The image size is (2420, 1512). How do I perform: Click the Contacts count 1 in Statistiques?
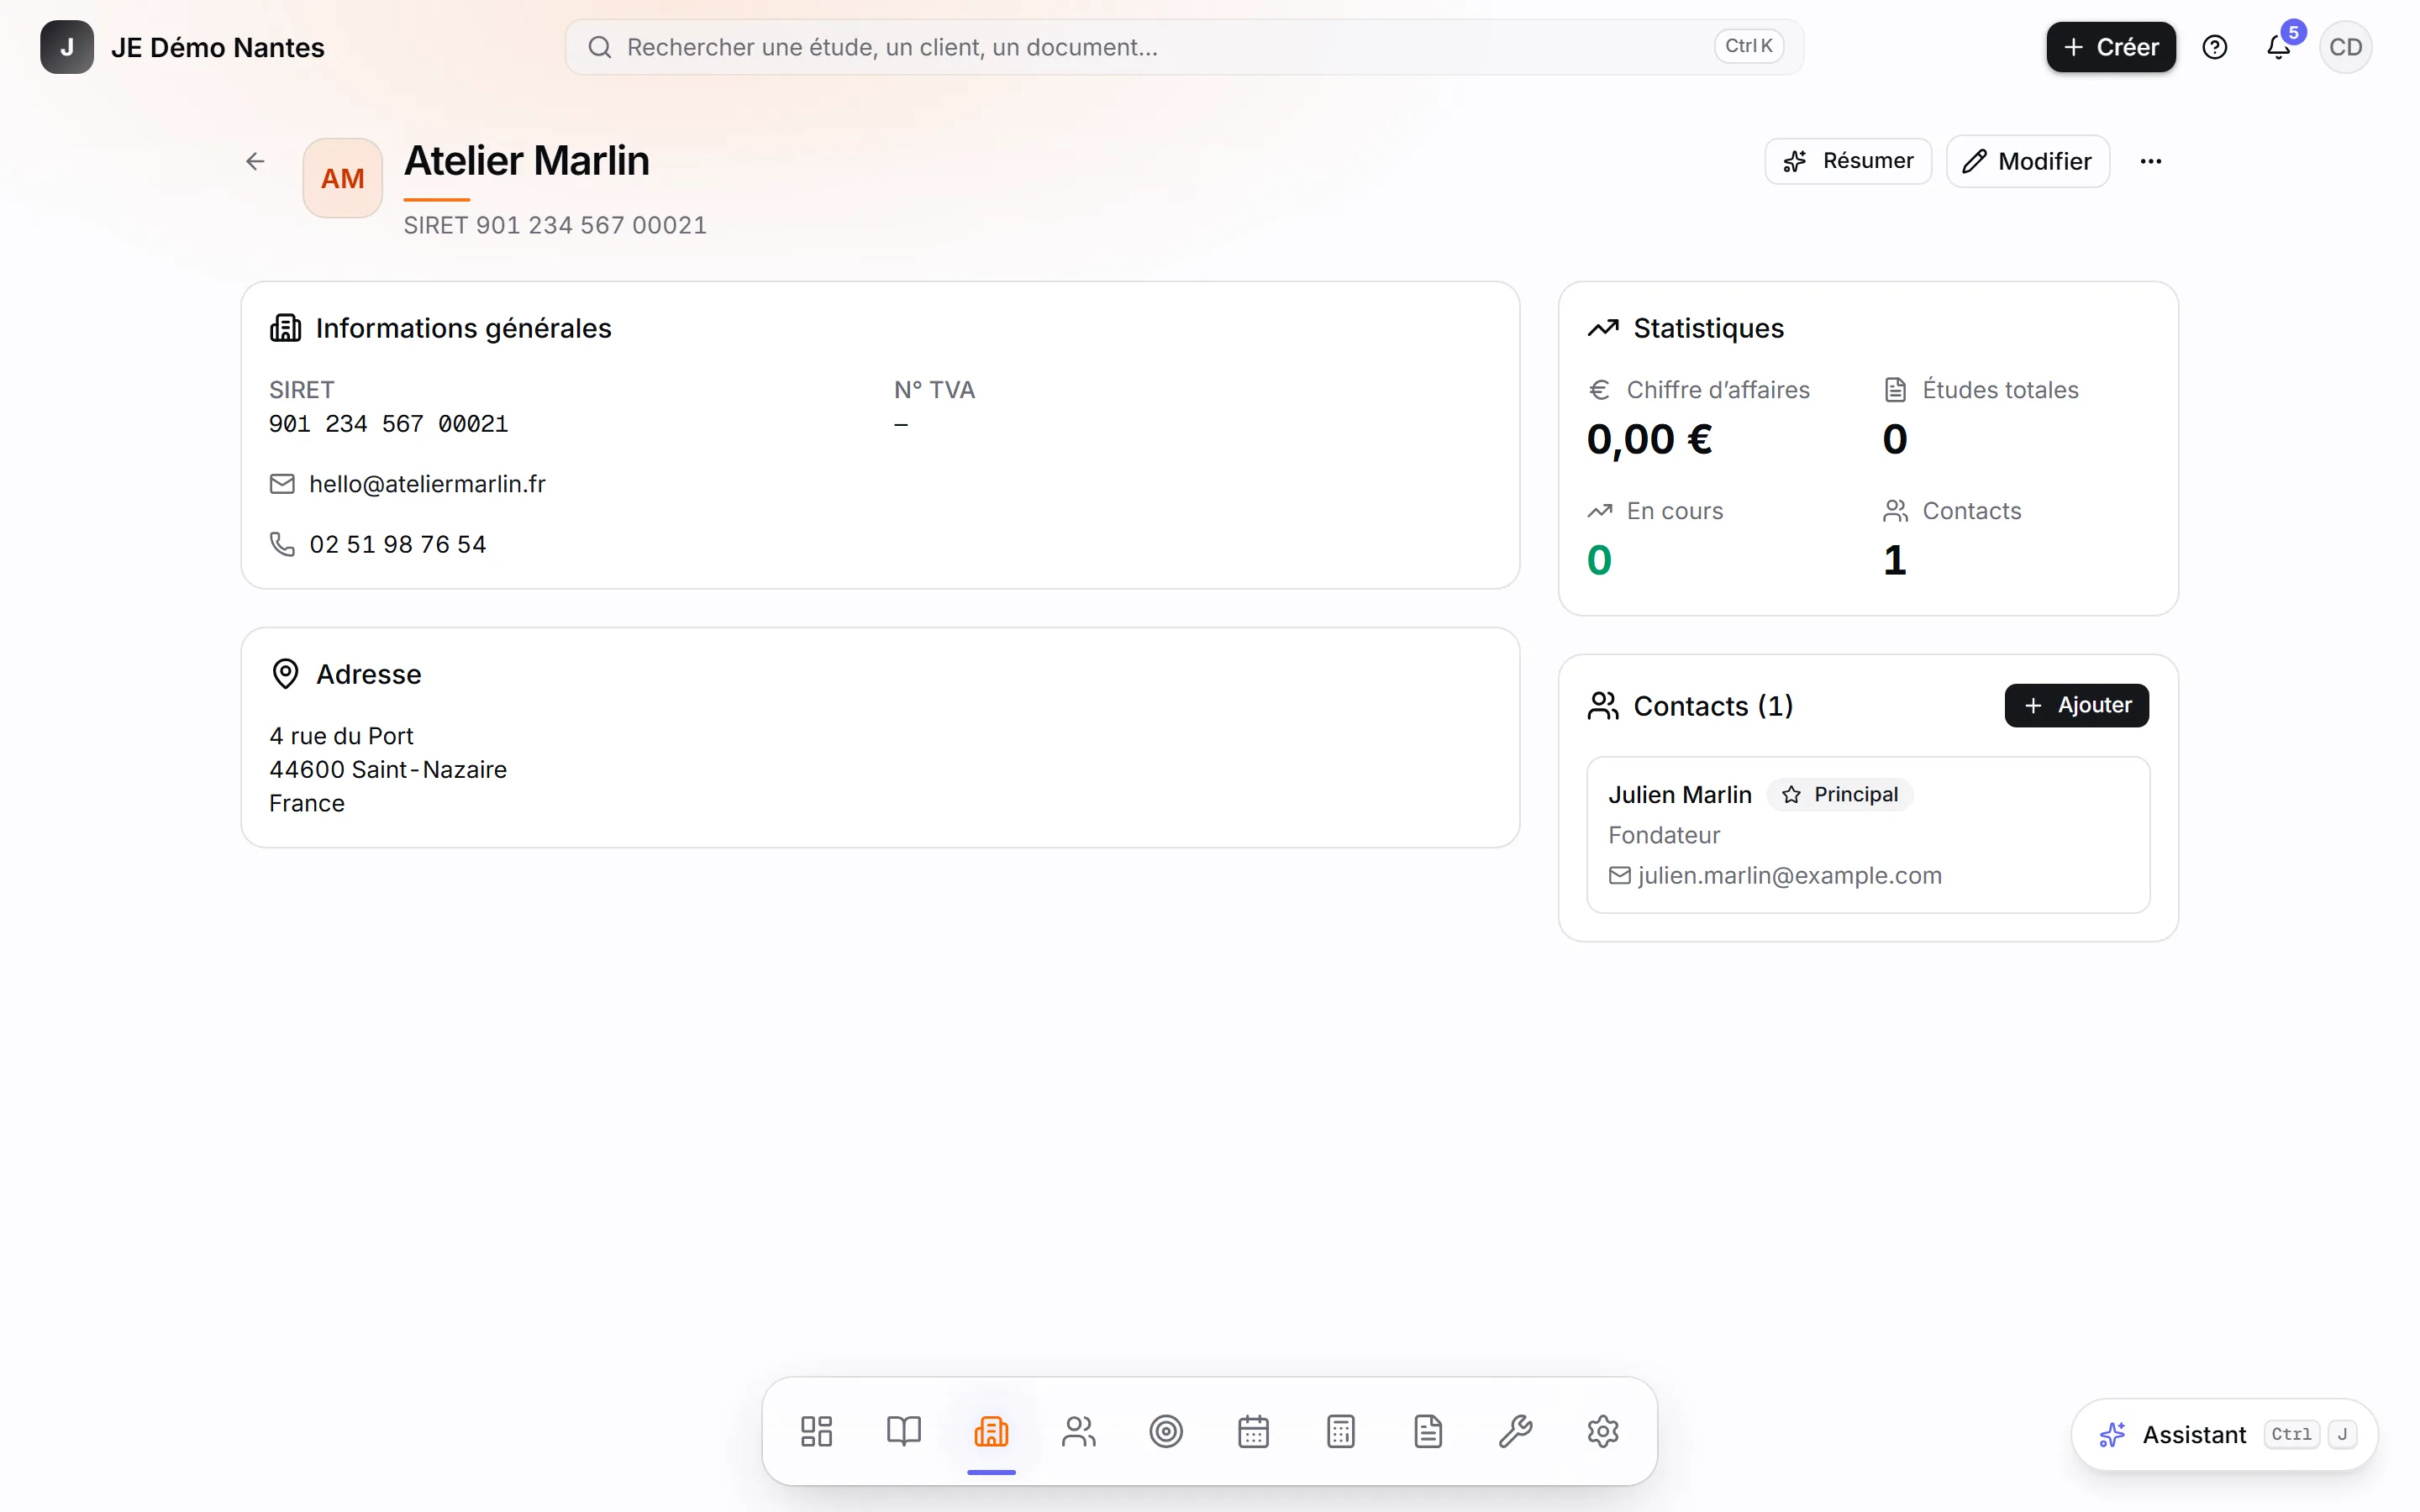pos(1895,560)
